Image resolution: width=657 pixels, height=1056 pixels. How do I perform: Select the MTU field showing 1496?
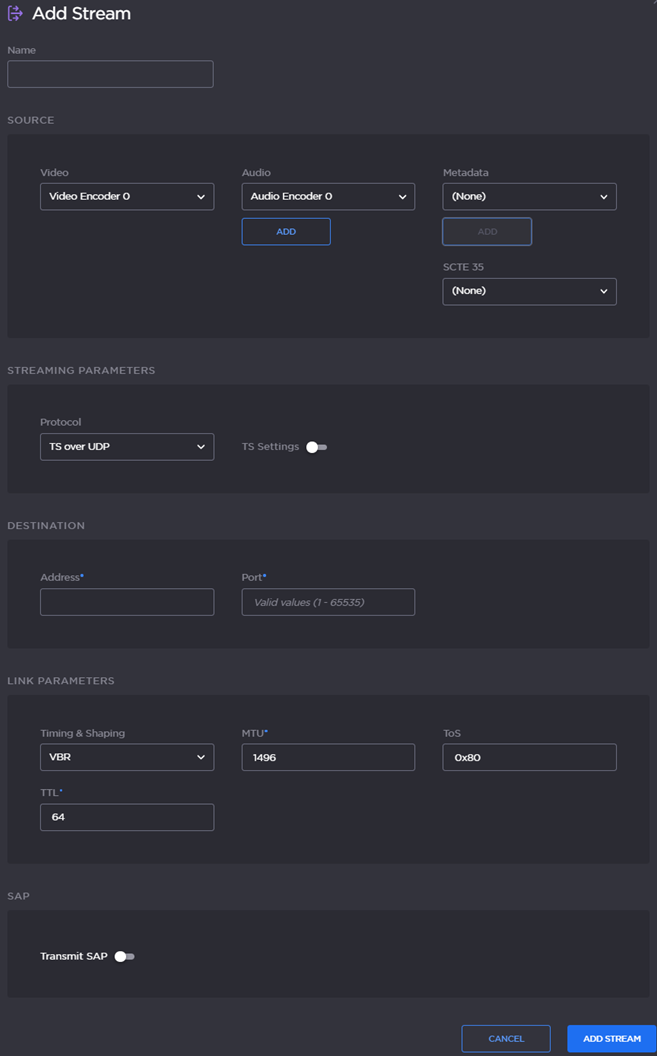(328, 758)
